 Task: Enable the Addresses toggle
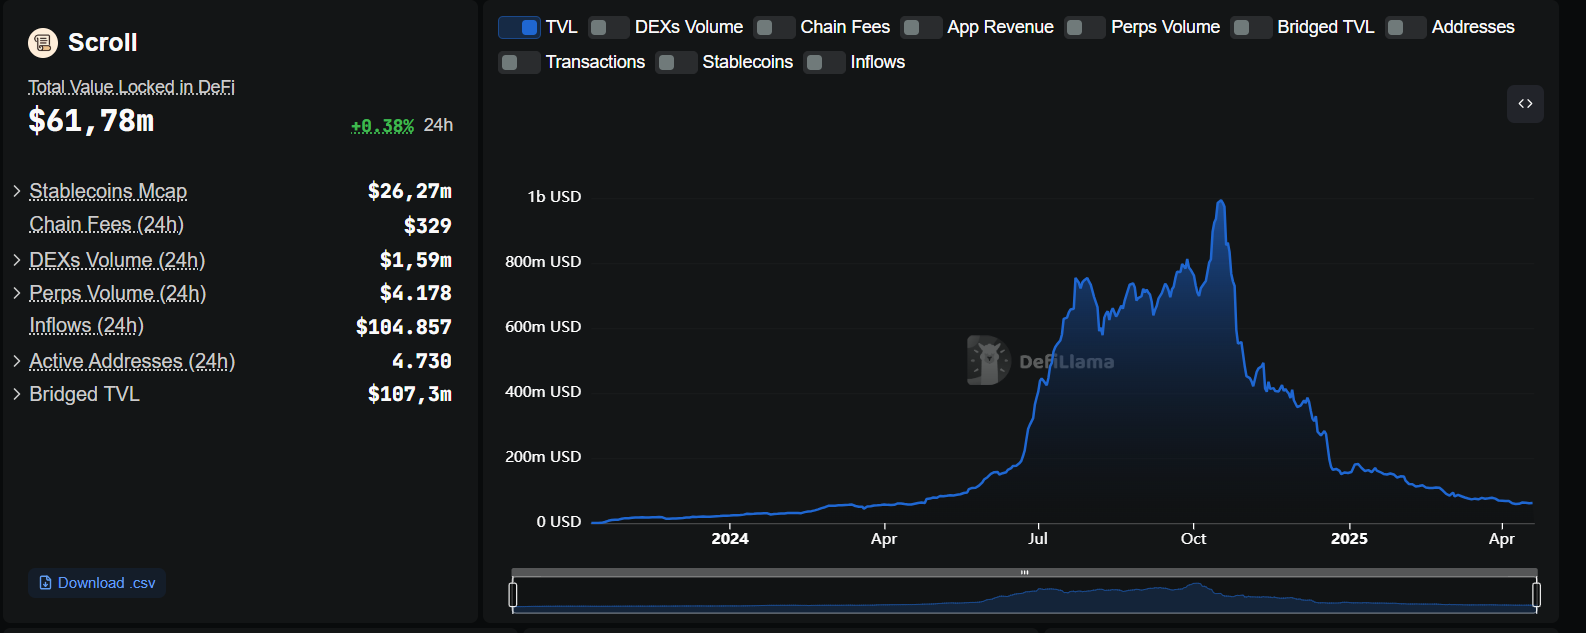(x=1405, y=27)
